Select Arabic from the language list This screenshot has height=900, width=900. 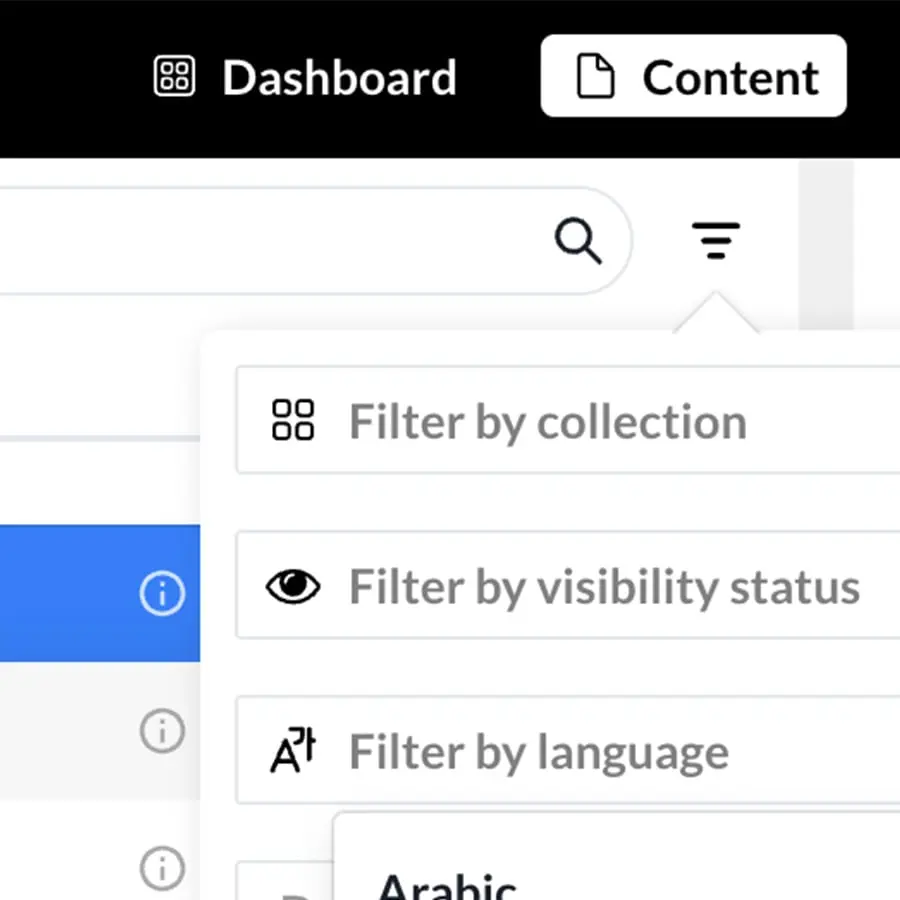click(x=447, y=884)
